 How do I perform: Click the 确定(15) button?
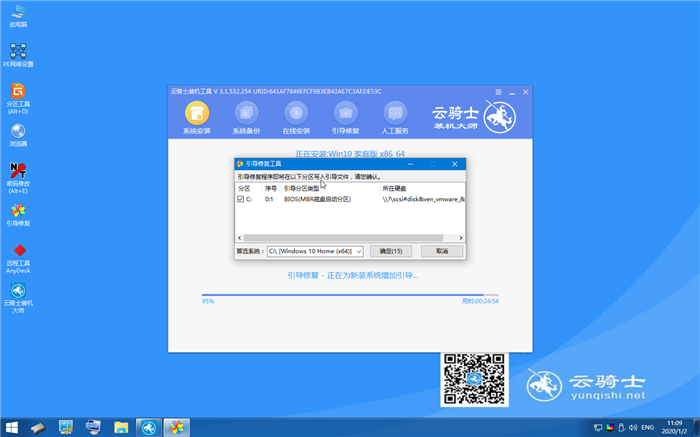[x=391, y=251]
